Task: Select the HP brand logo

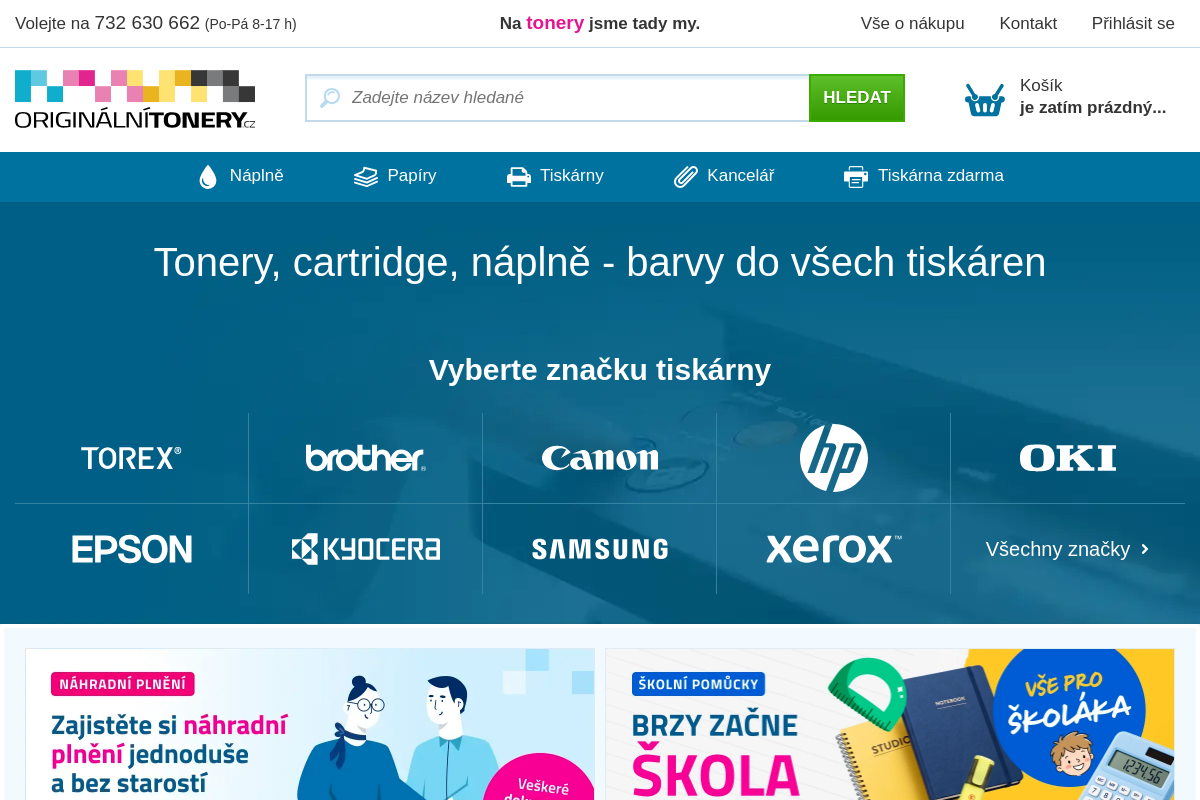Action: (x=834, y=458)
